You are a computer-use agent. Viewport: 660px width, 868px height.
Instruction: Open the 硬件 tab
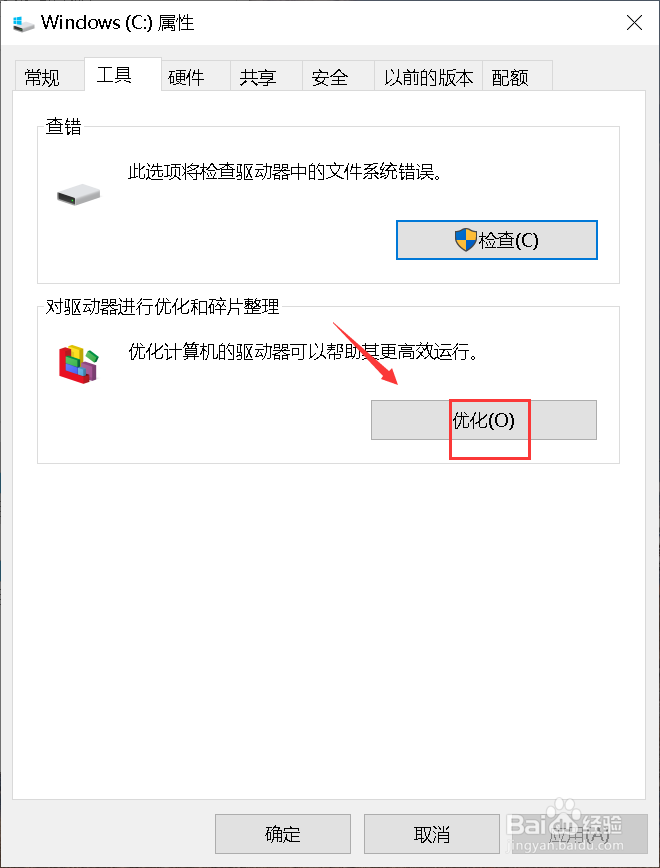(x=186, y=77)
